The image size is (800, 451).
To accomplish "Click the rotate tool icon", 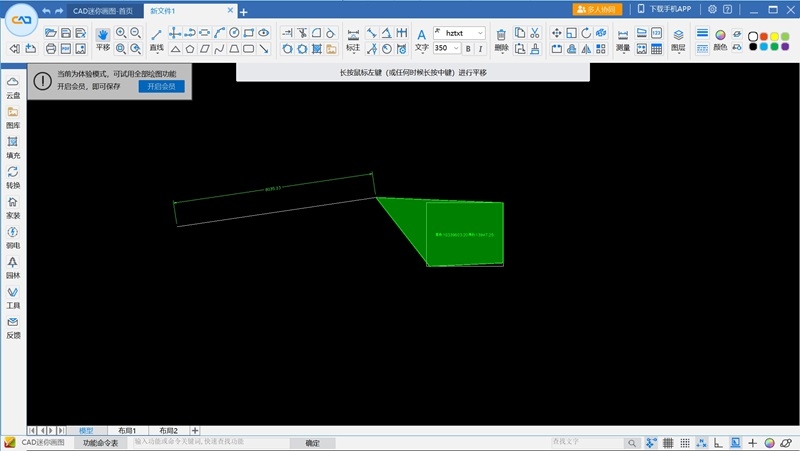I will tap(586, 33).
